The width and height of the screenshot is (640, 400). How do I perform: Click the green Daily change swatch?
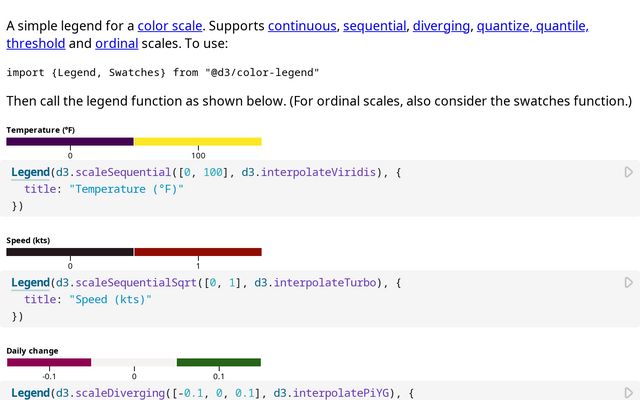pos(218,361)
